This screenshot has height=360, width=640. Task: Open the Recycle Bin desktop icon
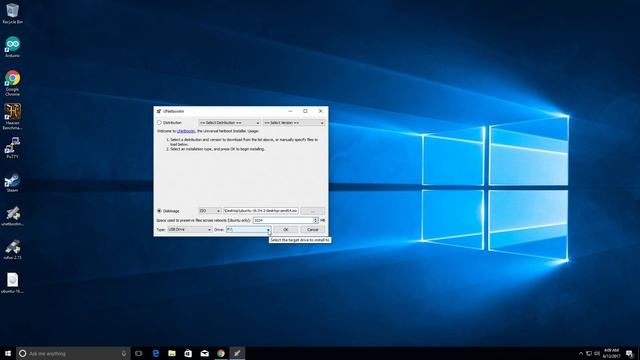point(12,13)
